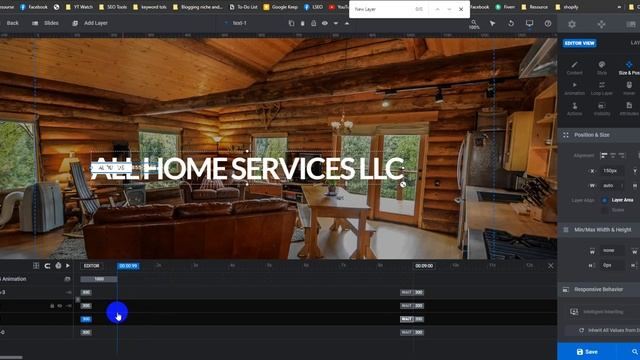Select the pointer selection tool
This screenshot has height=360, width=640.
click(x=493, y=23)
